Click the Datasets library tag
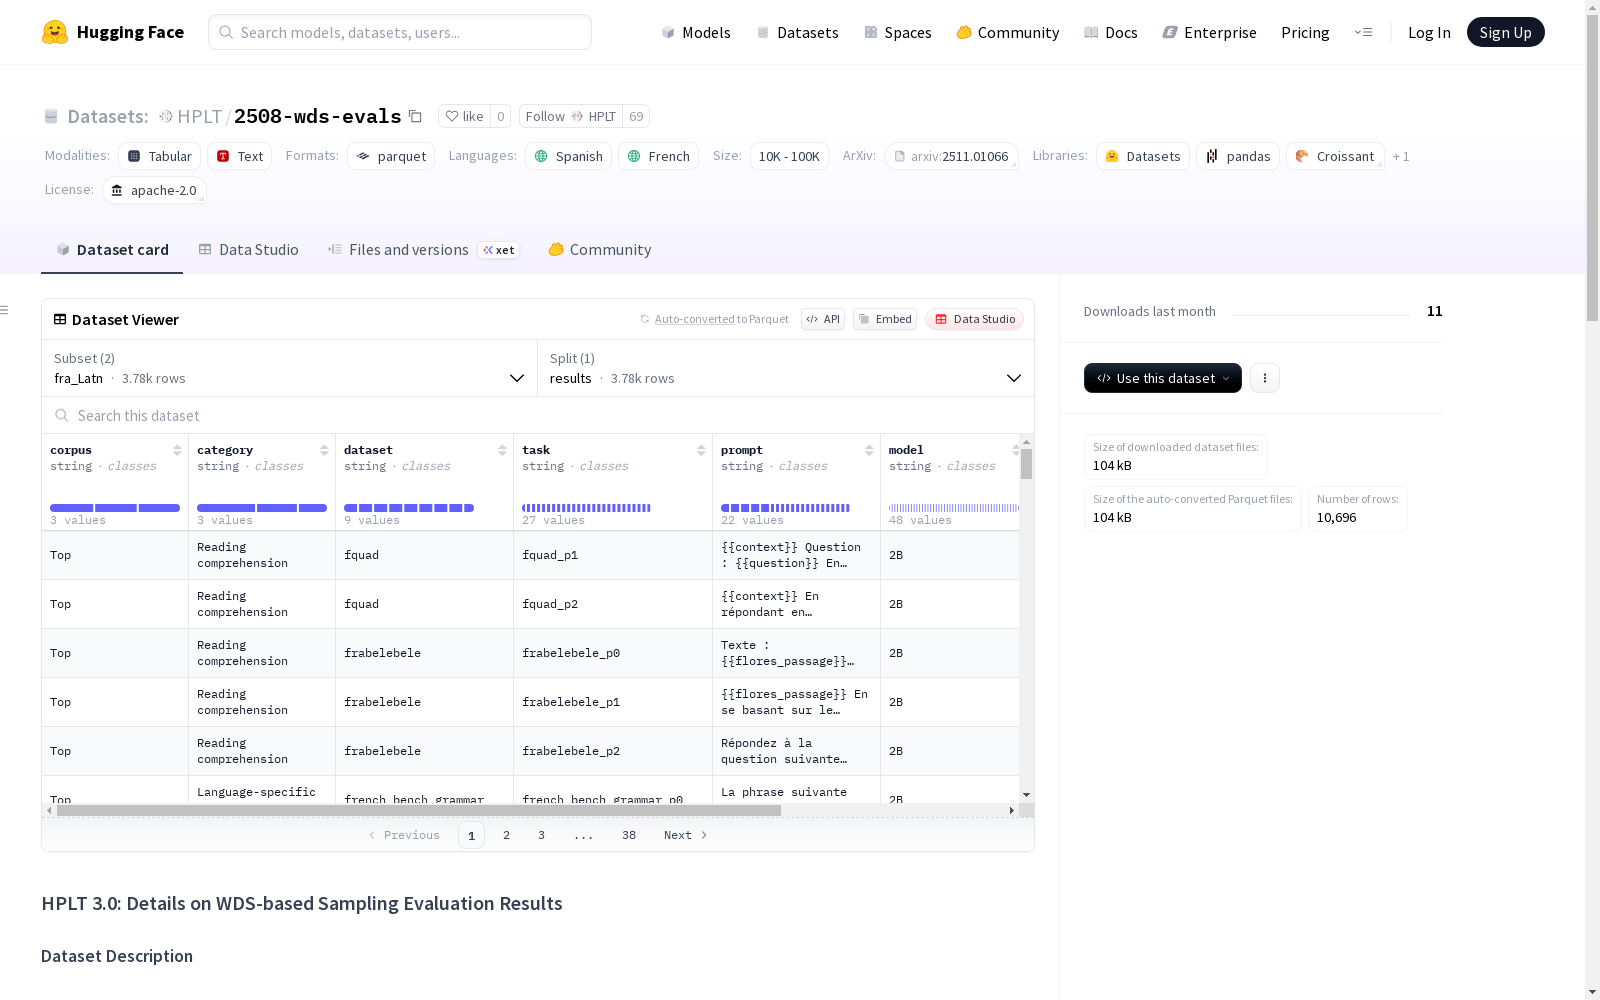 [1143, 156]
